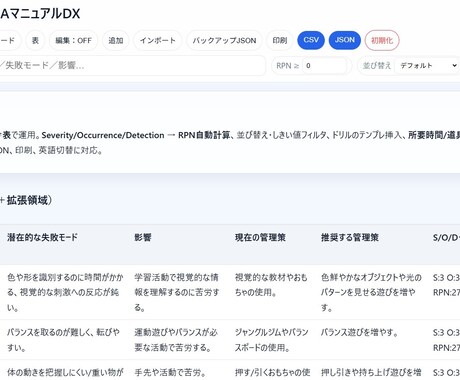Select the cell starting 体の動きを把握しにくい
The height and width of the screenshot is (380, 460).
[x=65, y=373]
